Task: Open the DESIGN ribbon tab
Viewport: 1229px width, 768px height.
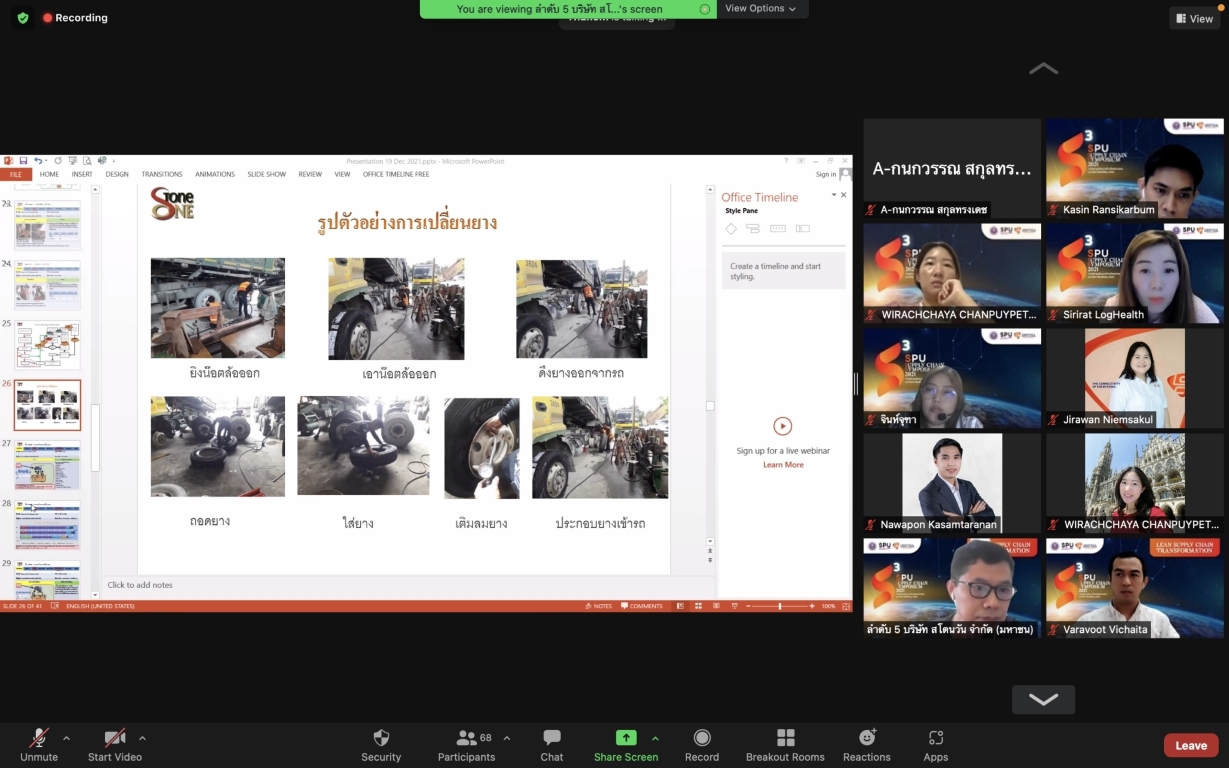Action: click(x=117, y=174)
